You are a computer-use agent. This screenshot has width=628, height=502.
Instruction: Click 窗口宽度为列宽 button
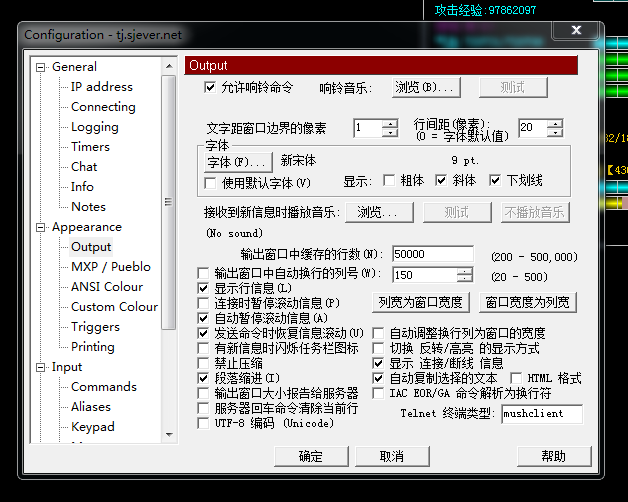click(527, 302)
